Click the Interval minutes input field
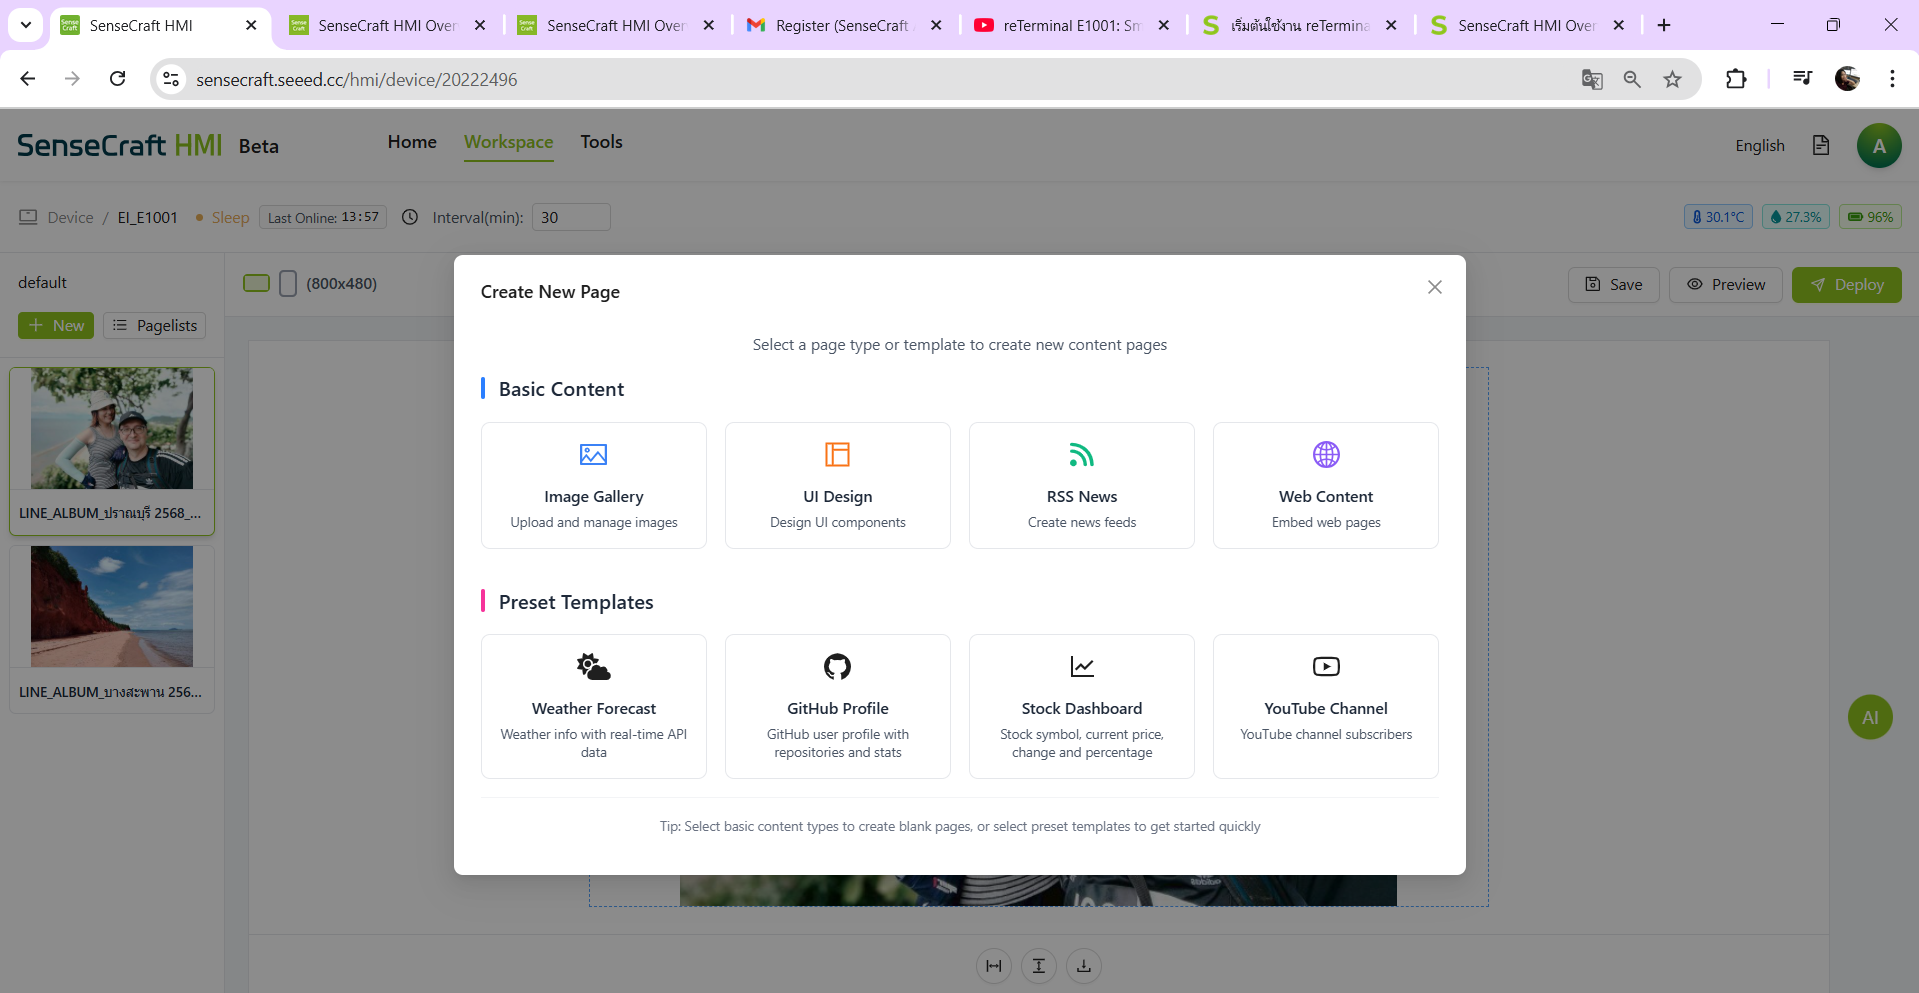This screenshot has height=993, width=1919. pos(571,217)
